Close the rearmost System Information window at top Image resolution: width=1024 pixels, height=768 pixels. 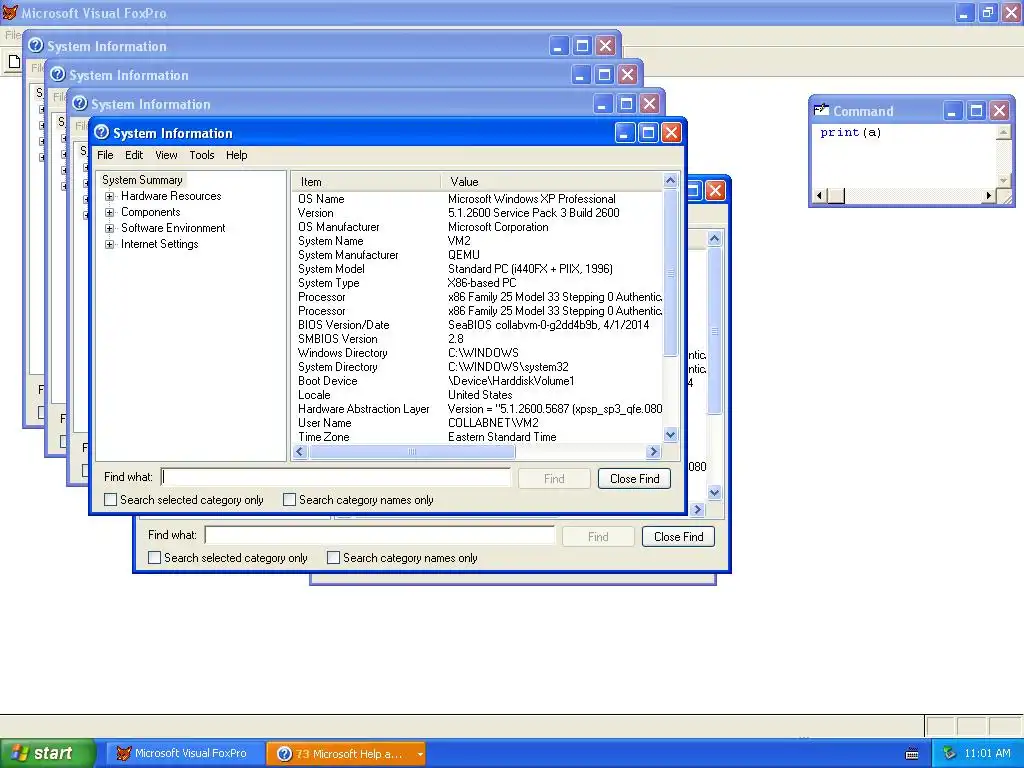pyautogui.click(x=605, y=46)
